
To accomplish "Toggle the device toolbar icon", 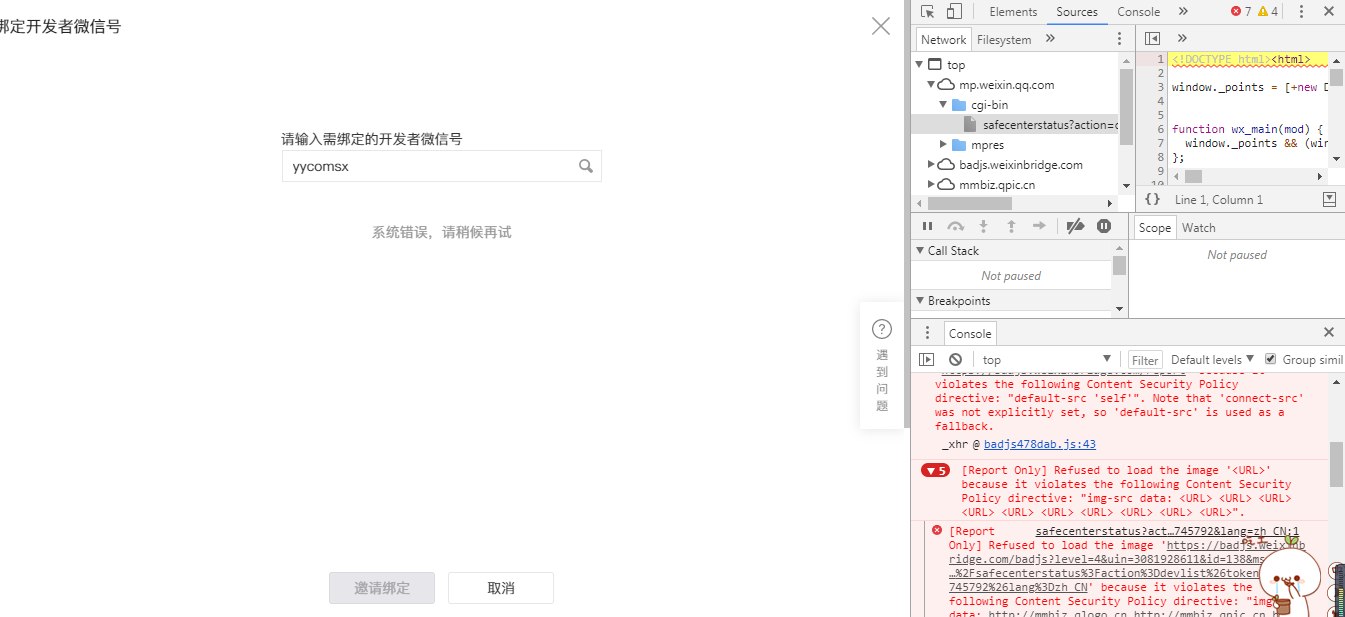I will coord(954,12).
